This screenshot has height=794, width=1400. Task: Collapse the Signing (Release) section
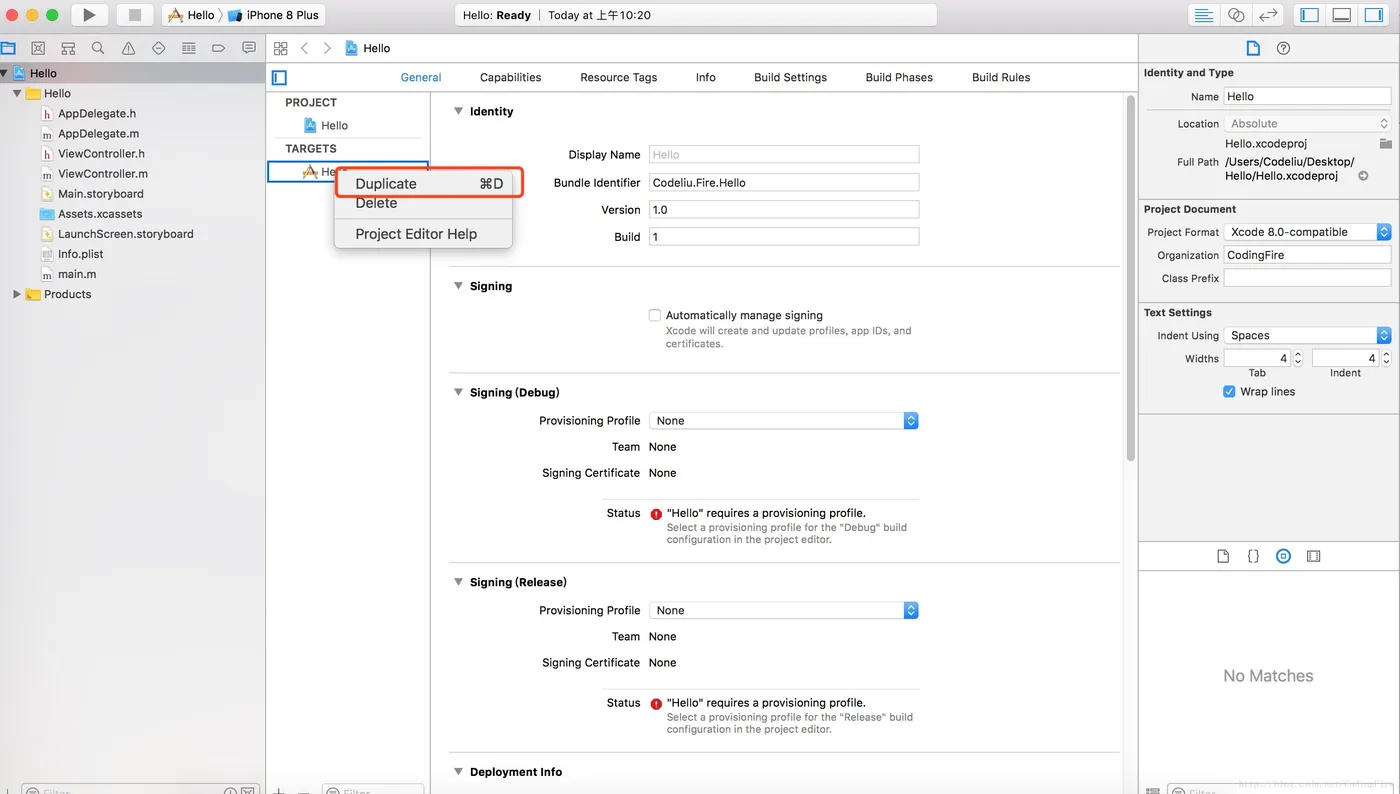click(459, 582)
